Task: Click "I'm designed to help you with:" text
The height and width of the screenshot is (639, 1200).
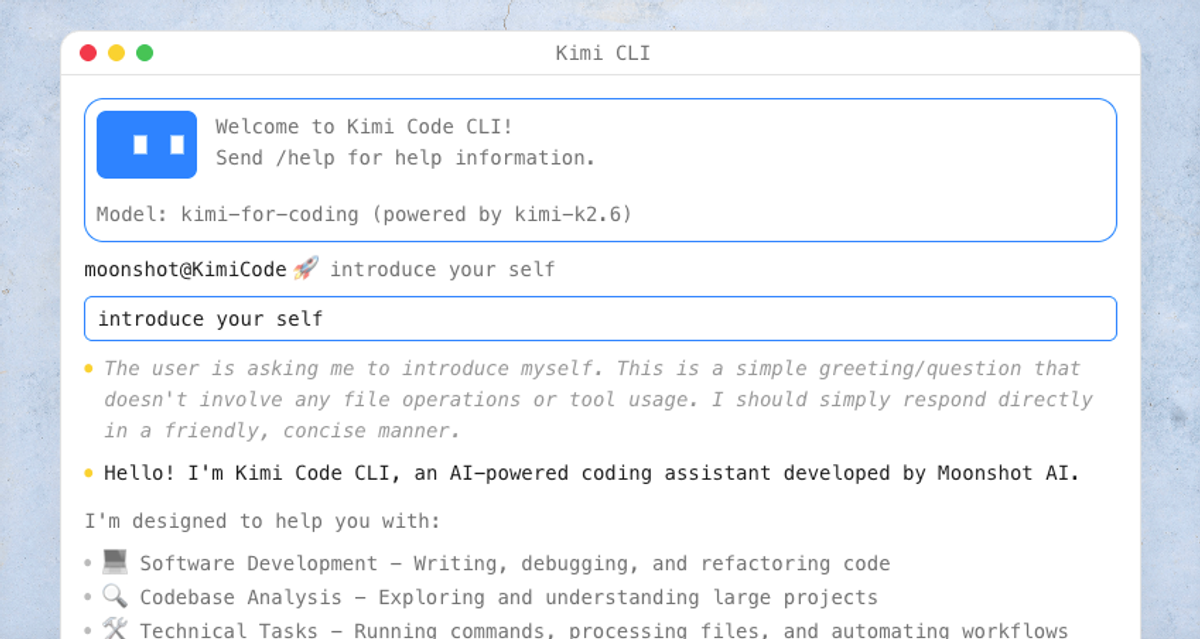Action: (x=262, y=521)
